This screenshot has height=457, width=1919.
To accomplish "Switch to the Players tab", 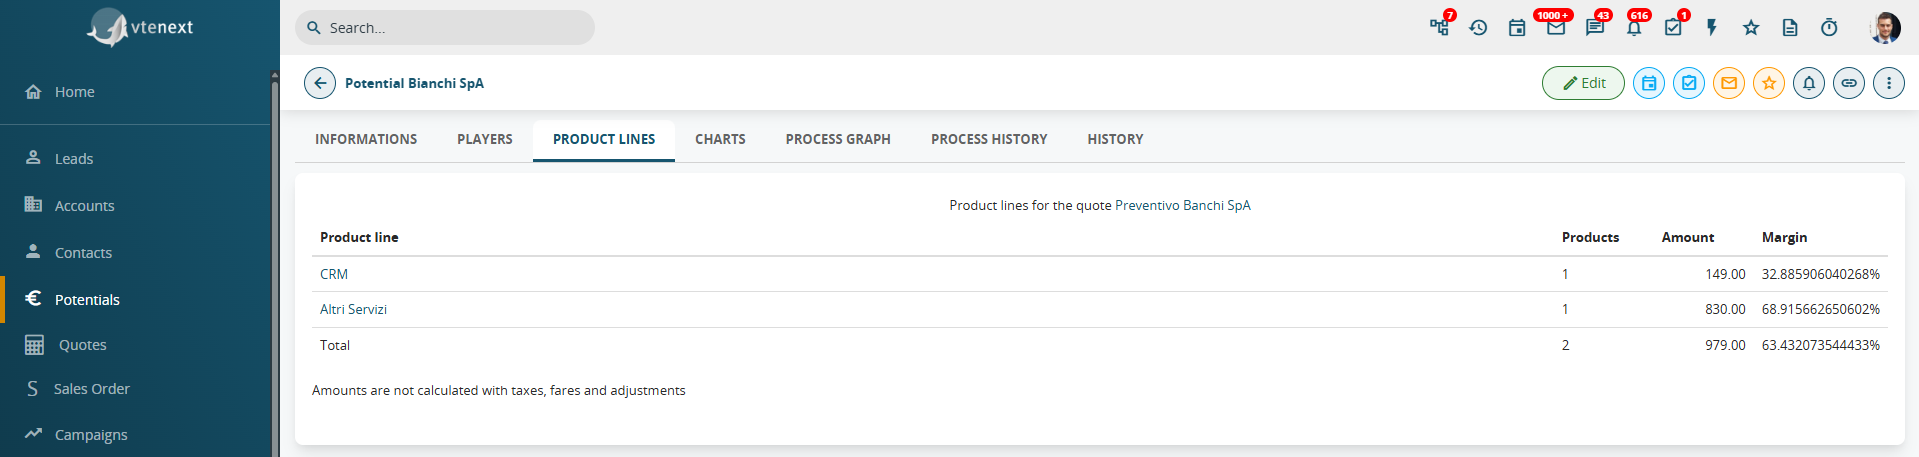I will [x=485, y=139].
